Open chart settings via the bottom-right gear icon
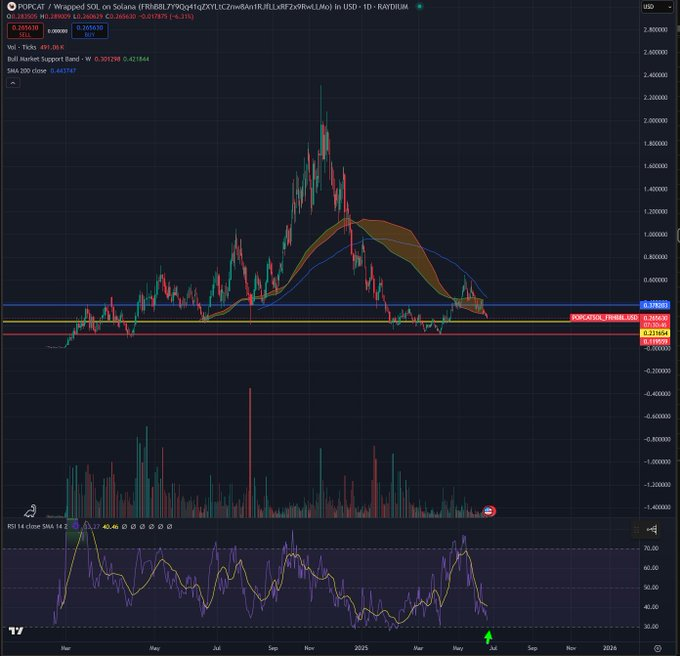680x656 pixels. point(657,648)
